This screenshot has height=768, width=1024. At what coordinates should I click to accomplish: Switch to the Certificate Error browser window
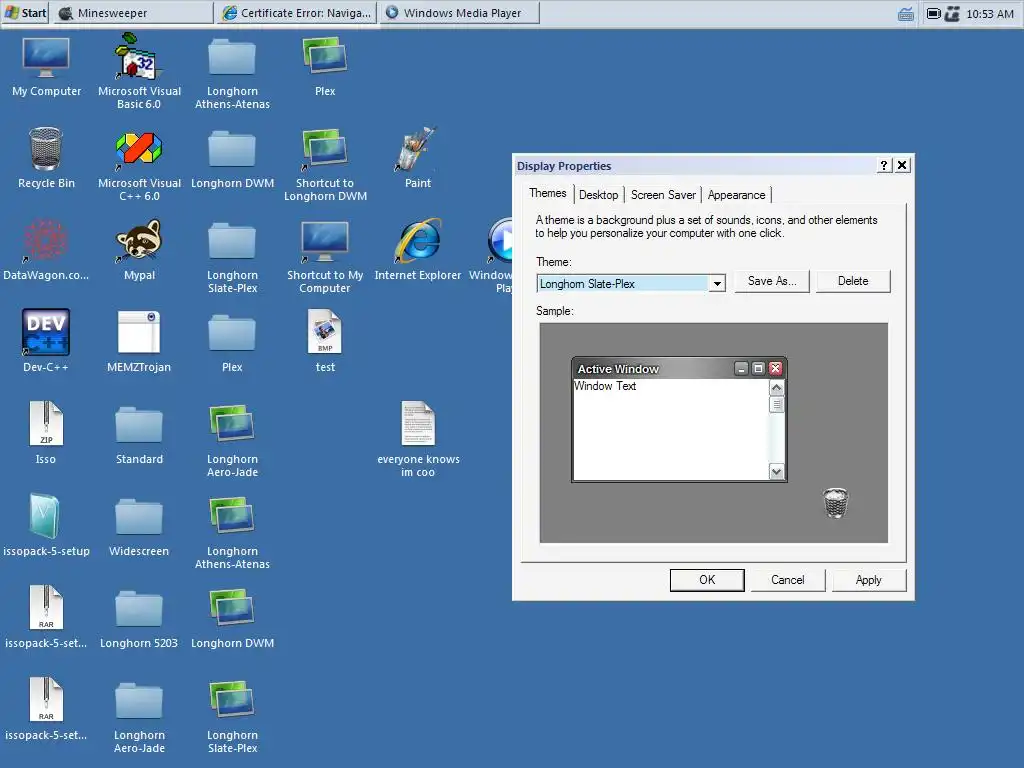[x=297, y=12]
